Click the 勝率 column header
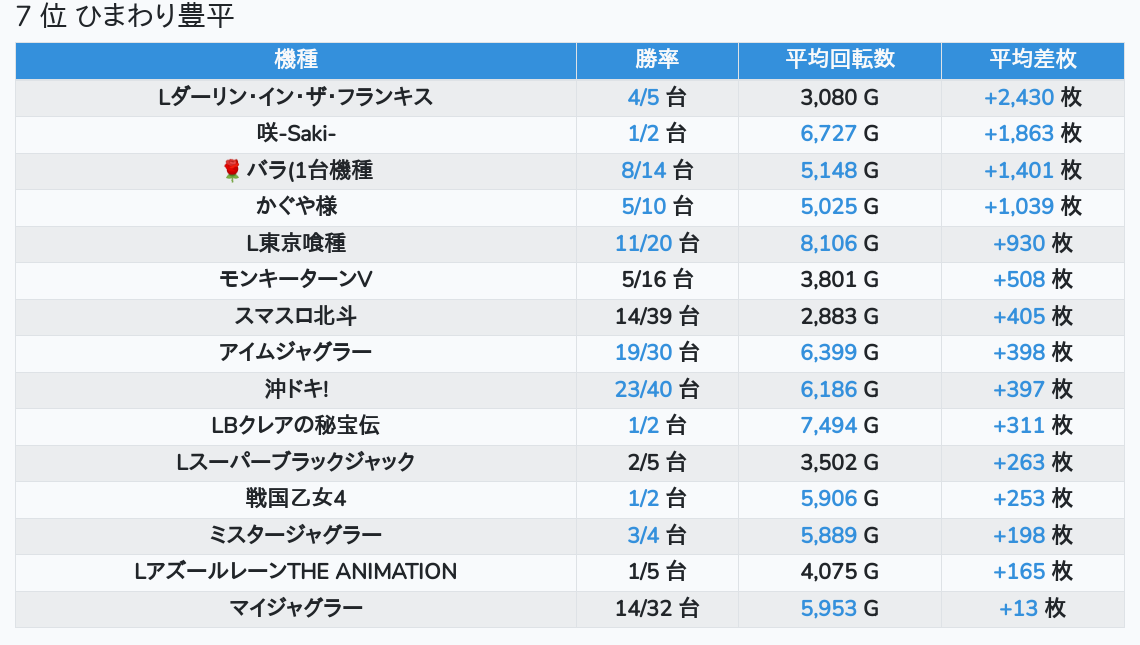This screenshot has width=1140, height=645. click(x=657, y=59)
